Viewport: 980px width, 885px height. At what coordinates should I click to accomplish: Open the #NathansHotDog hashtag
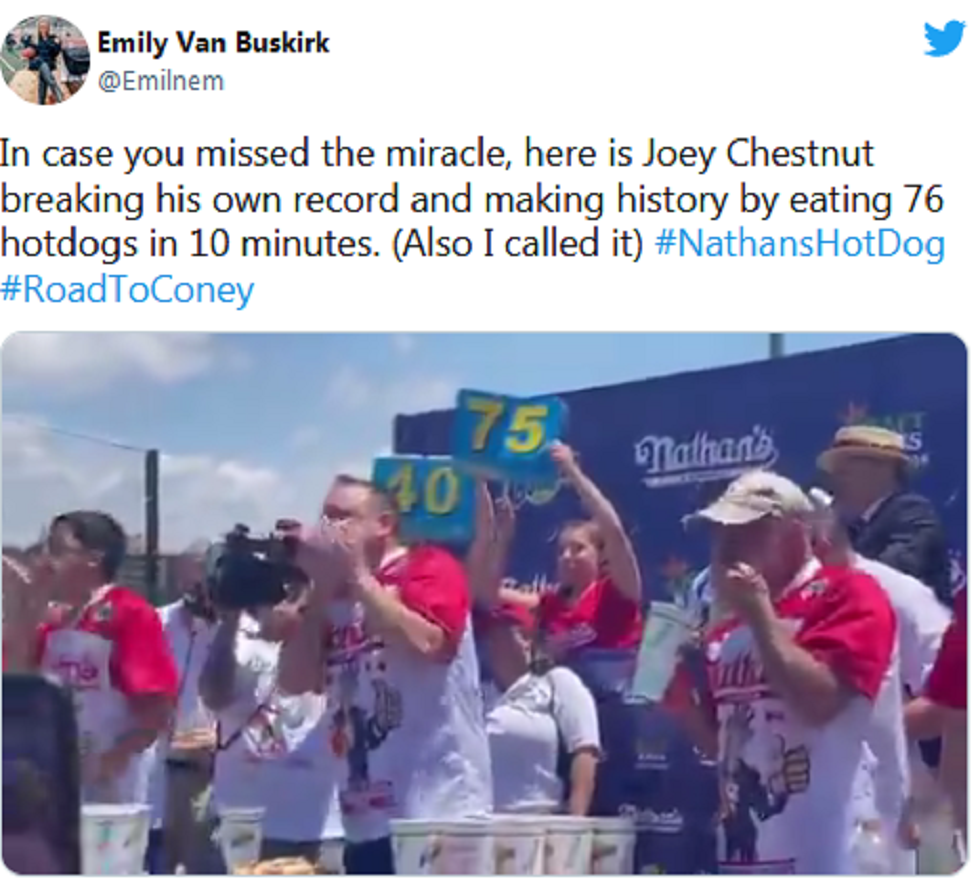[x=799, y=244]
